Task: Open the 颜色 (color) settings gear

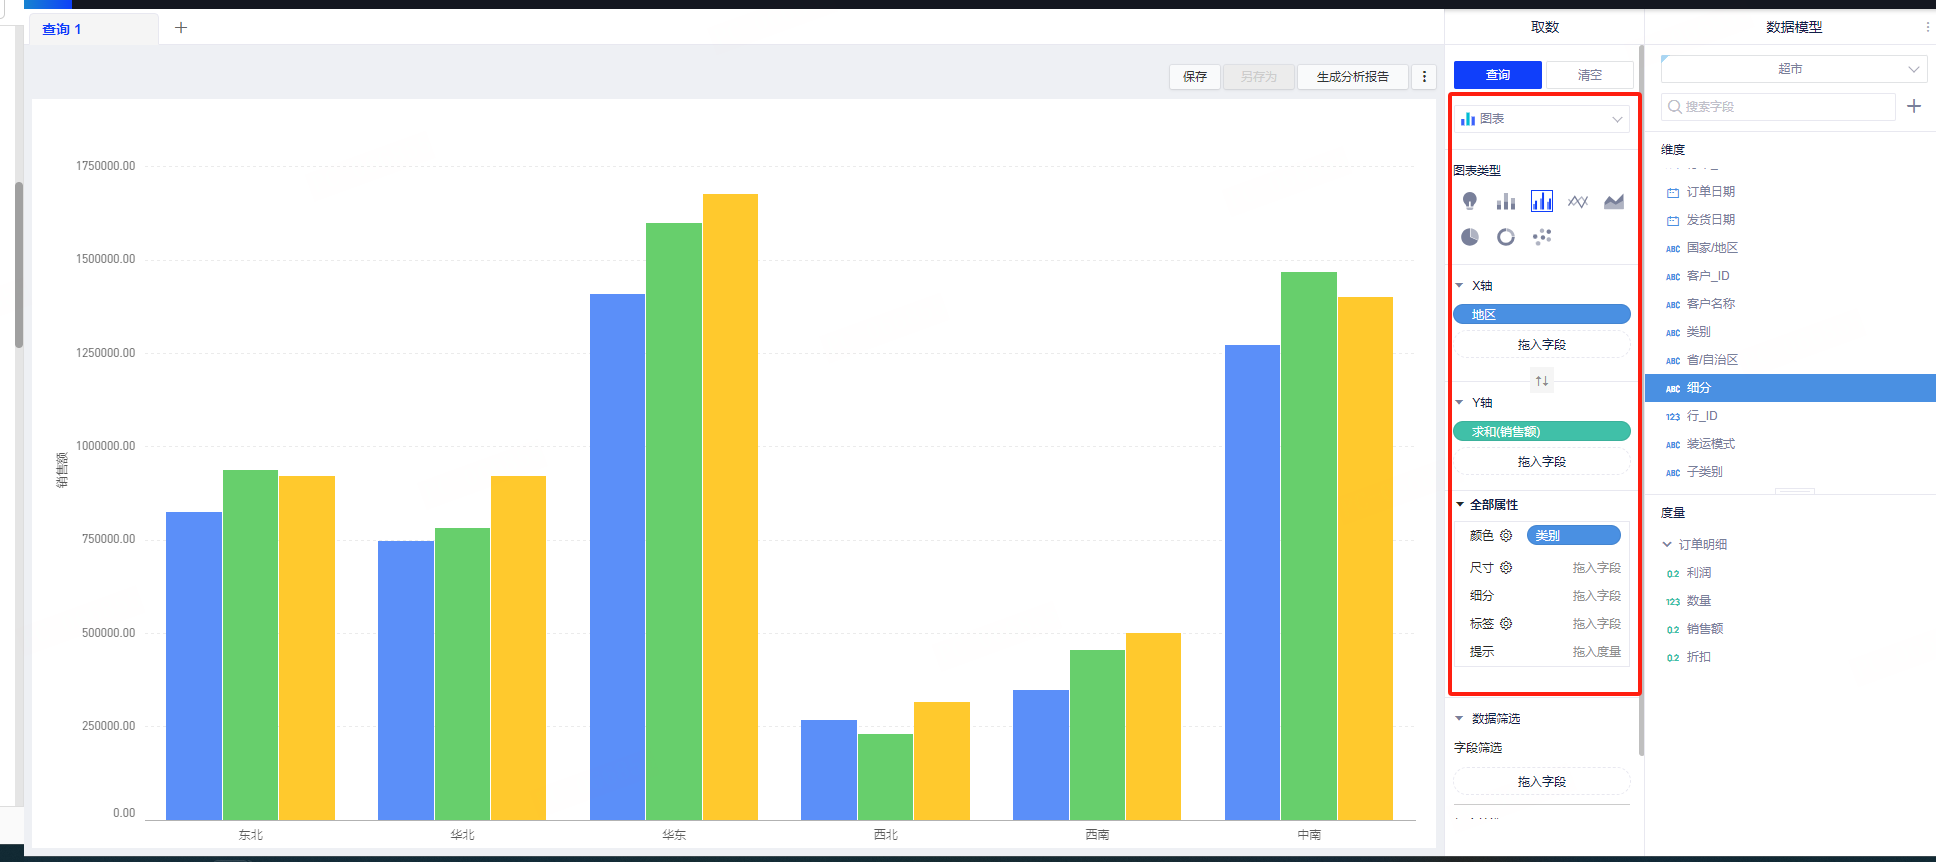Action: click(x=1506, y=536)
